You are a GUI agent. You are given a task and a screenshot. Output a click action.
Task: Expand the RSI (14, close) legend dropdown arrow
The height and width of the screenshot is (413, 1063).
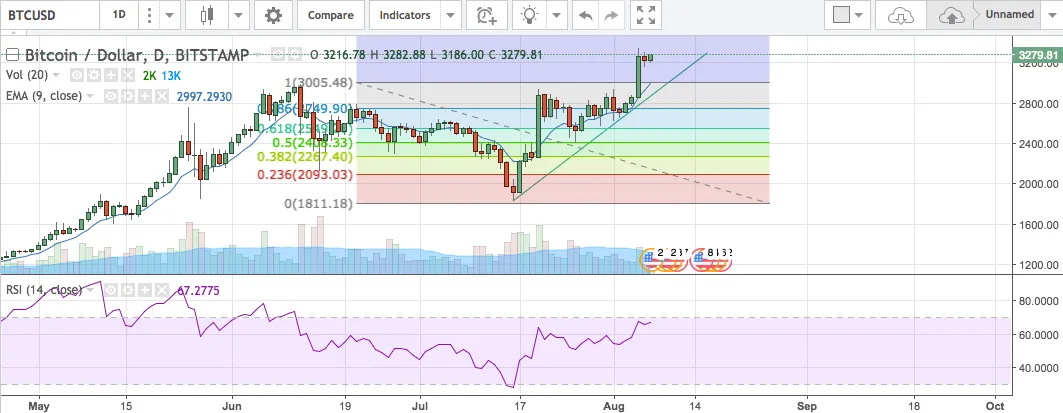click(91, 290)
